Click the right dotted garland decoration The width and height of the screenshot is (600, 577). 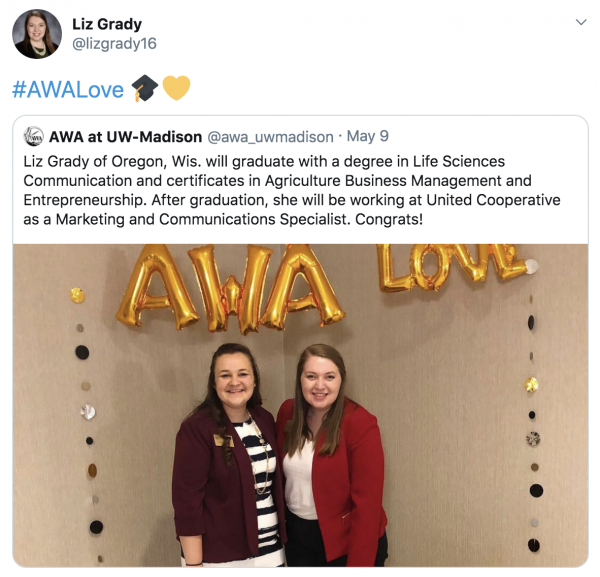click(533, 406)
